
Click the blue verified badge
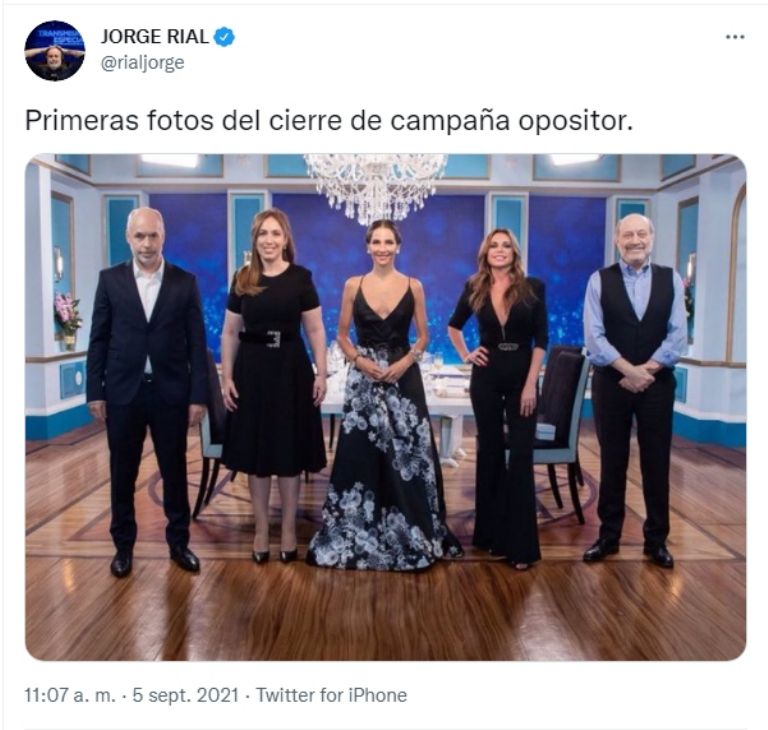coord(225,37)
